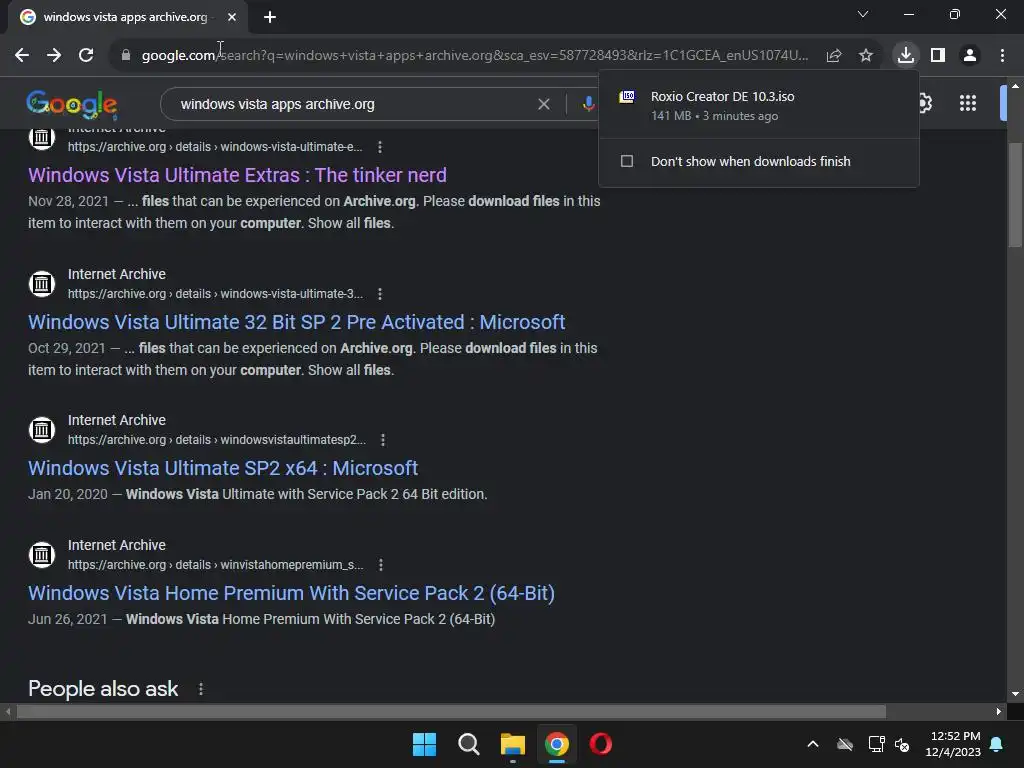Screen dimensions: 1024x768
Task: Open Google quick settings gear
Action: click(x=925, y=103)
